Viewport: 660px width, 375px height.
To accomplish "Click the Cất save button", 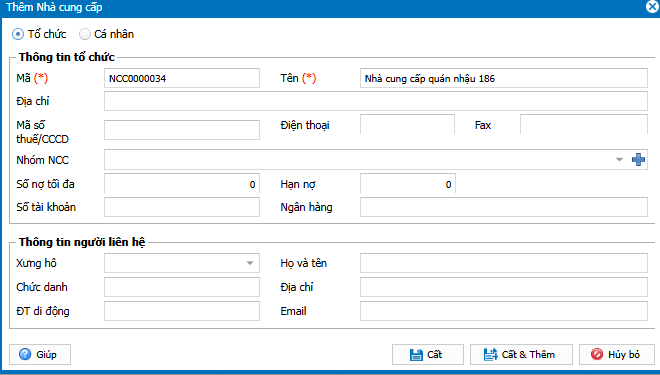I will point(428,354).
